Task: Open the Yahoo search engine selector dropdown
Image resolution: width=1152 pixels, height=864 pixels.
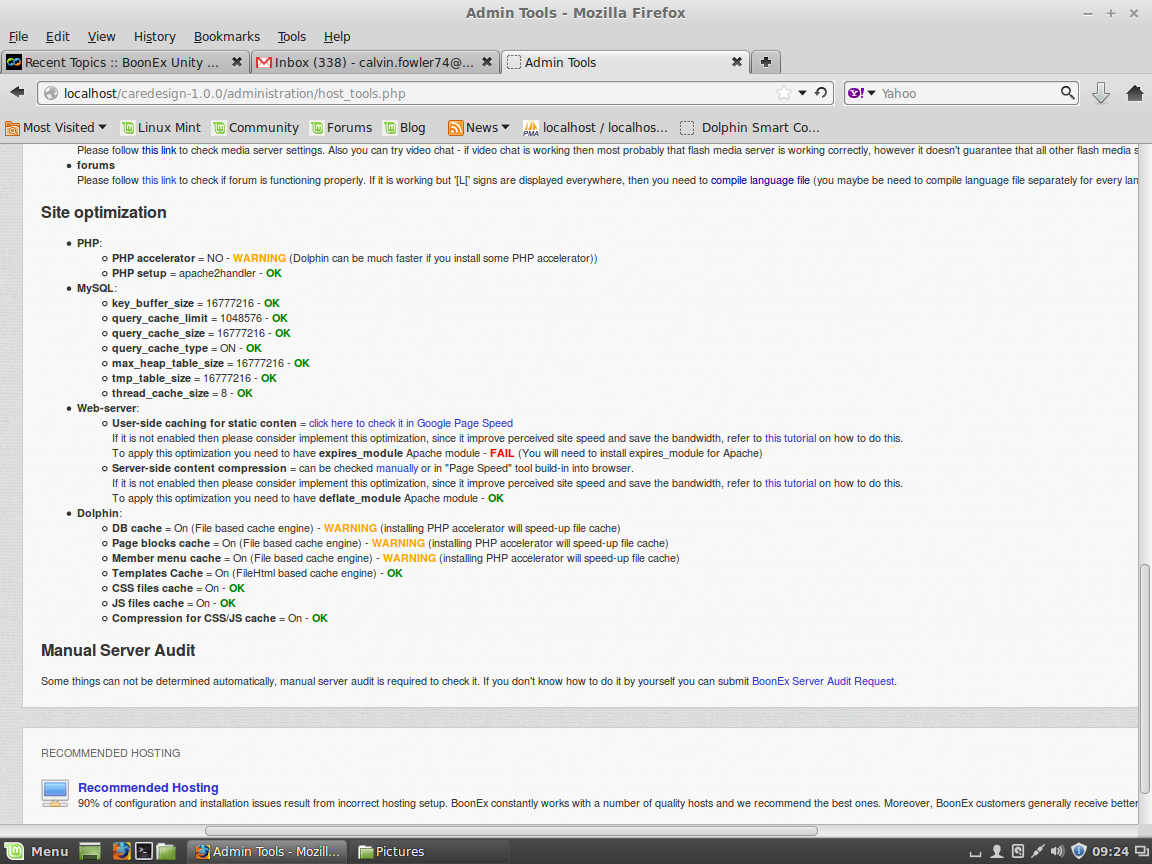Action: [862, 93]
